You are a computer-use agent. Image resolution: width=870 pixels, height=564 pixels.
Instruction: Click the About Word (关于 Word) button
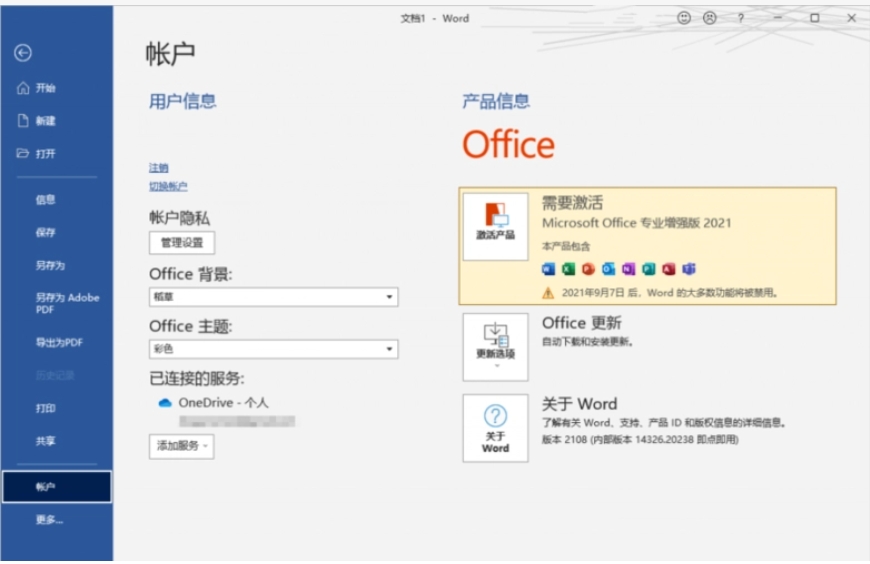495,428
